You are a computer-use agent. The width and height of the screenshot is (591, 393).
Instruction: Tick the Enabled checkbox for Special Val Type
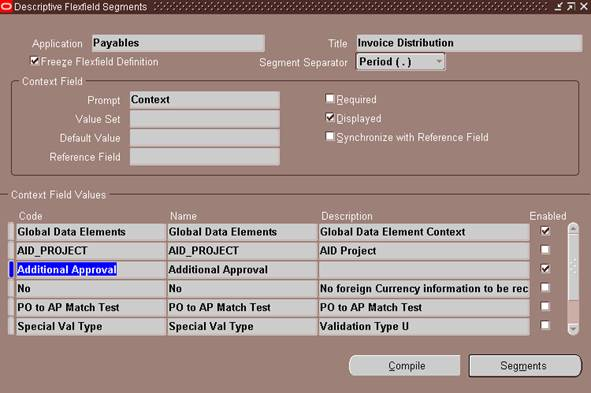[545, 325]
